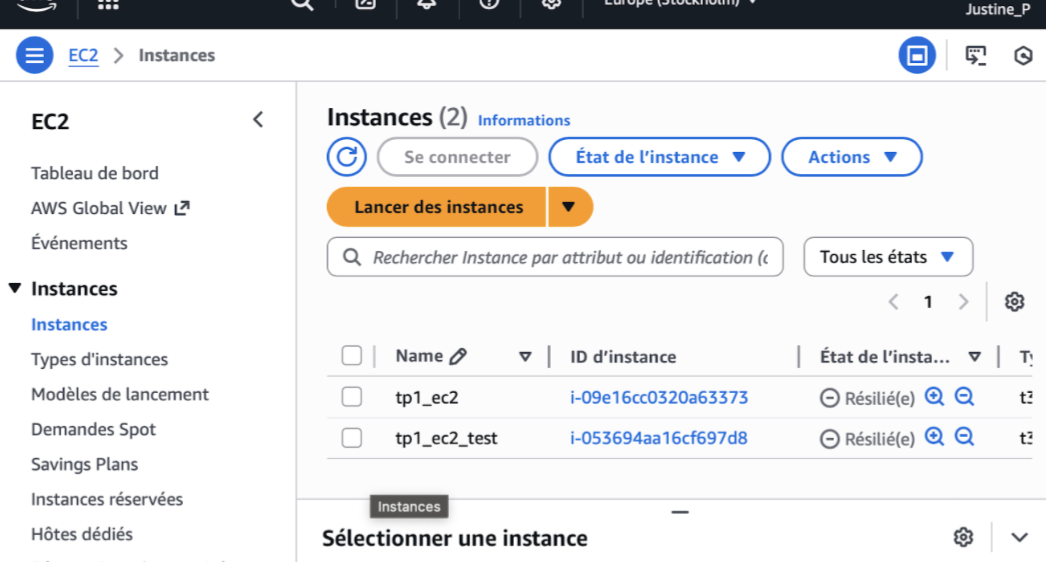This screenshot has width=1046, height=562.
Task: Open the AWS services grid menu
Action: coord(108,4)
